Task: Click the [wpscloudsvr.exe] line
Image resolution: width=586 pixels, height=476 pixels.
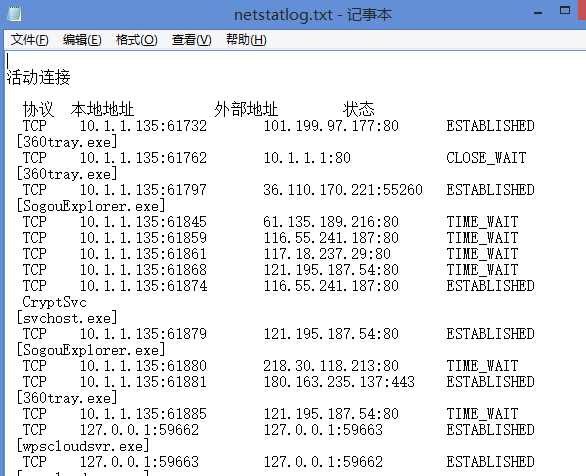Action: [x=83, y=446]
